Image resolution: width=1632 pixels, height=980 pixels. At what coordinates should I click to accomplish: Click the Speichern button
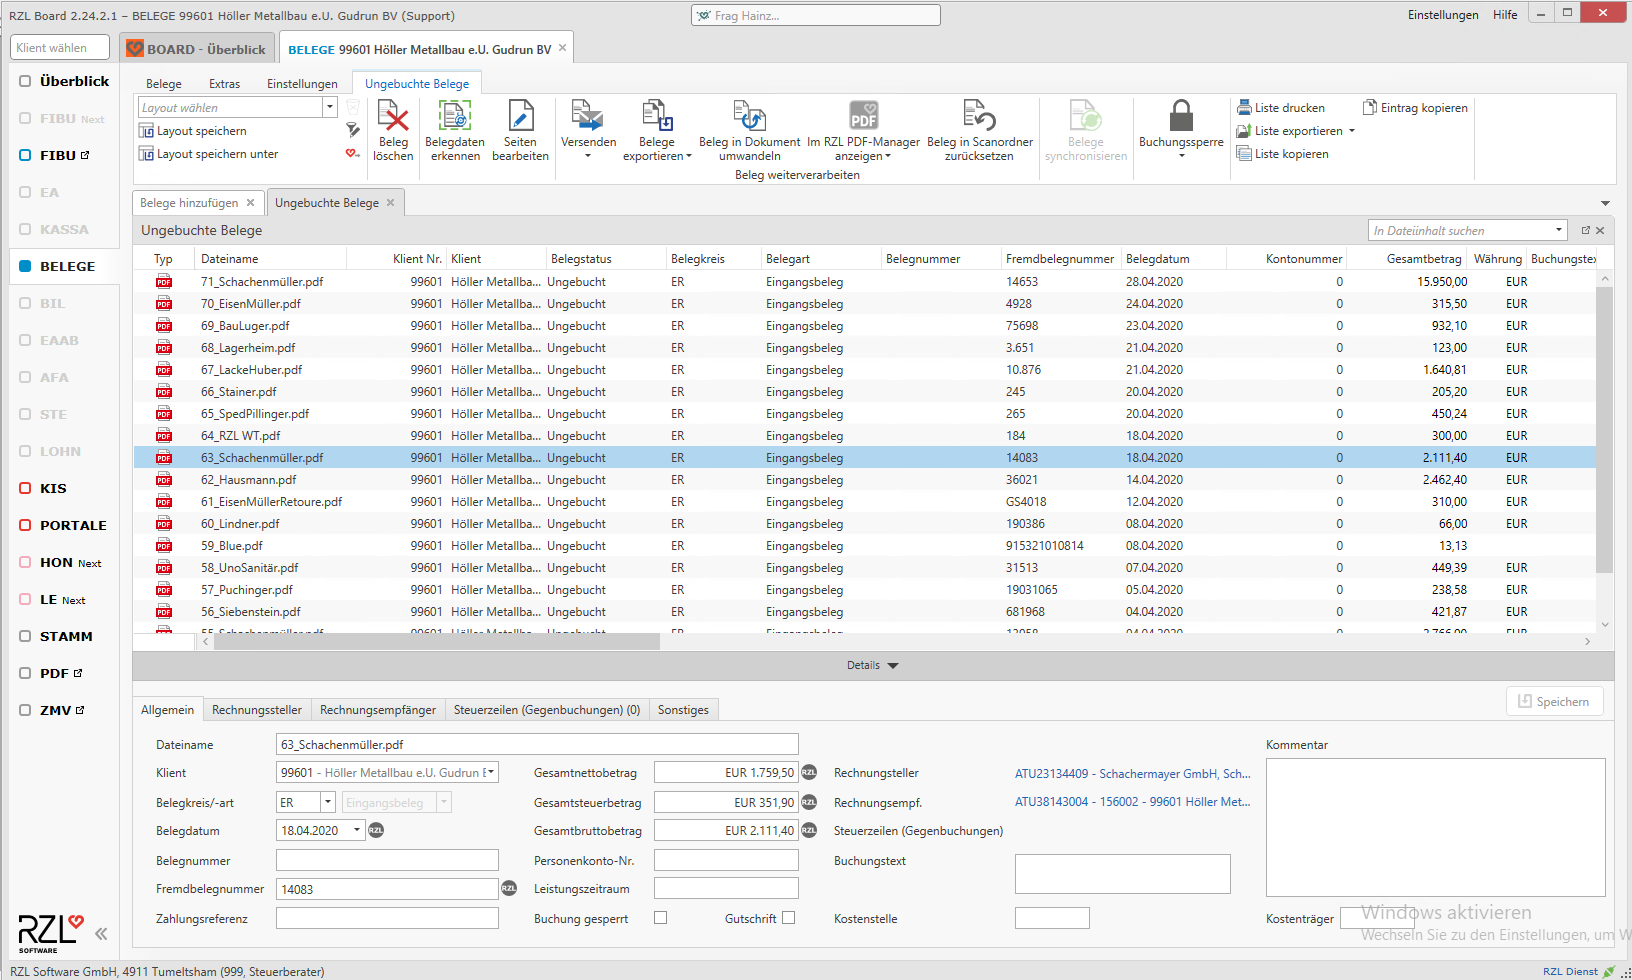1554,702
